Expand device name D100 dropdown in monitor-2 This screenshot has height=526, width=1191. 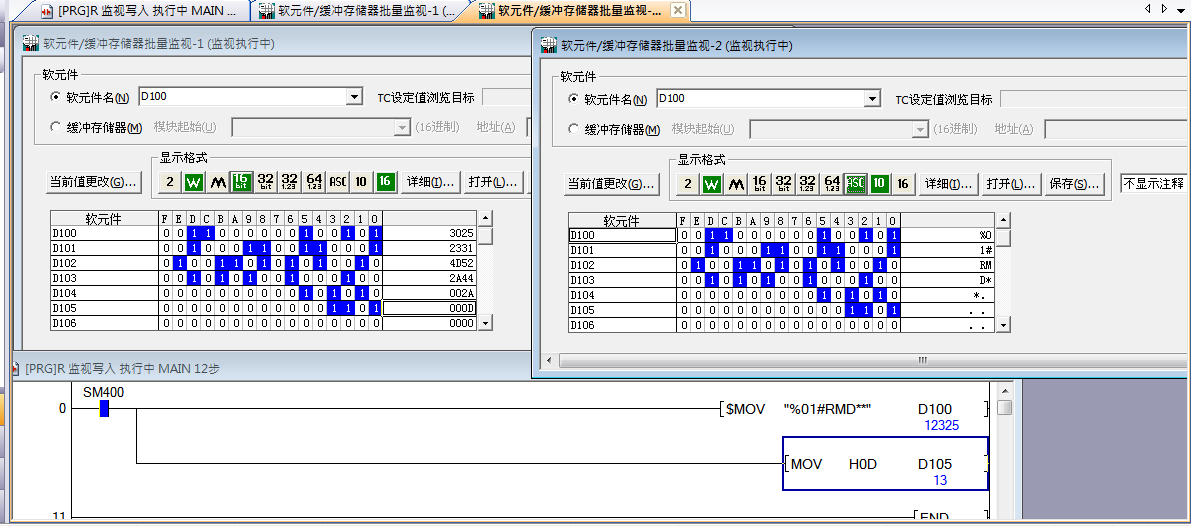click(872, 99)
